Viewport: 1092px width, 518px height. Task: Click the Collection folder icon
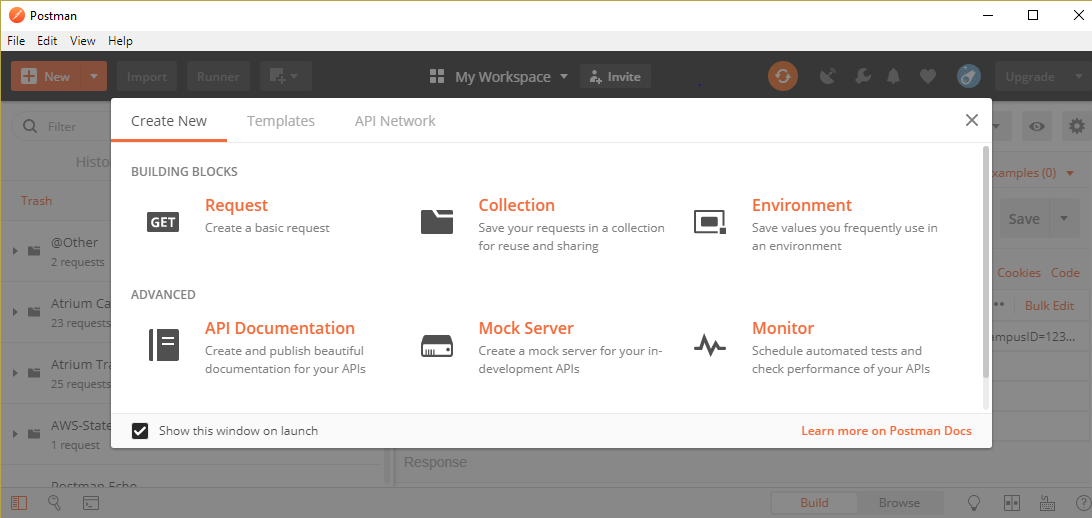pyautogui.click(x=437, y=221)
